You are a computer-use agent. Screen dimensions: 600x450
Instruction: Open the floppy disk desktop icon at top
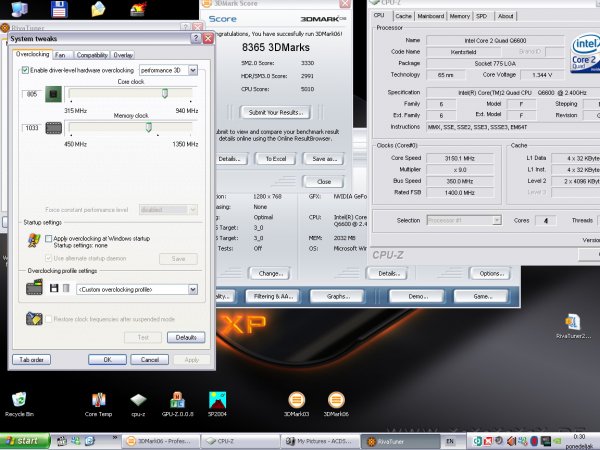click(x=59, y=9)
